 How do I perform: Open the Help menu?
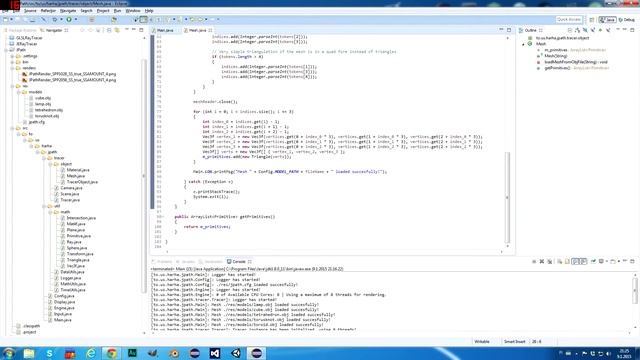tap(149, 11)
